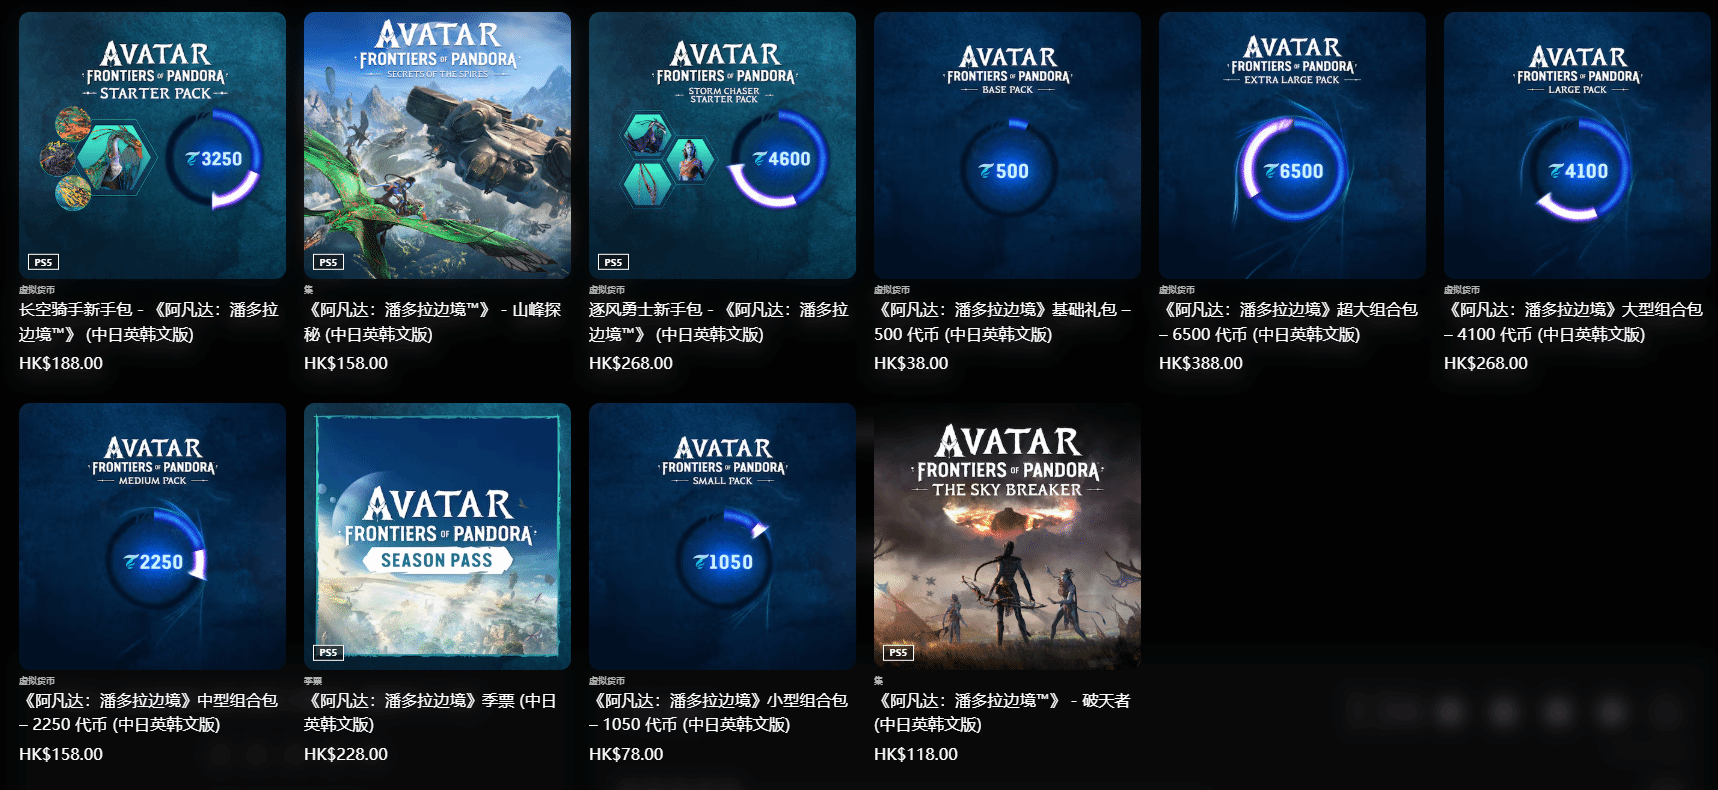Click the 6500 token ring icon
Viewport: 1718px width, 790px height.
pos(1292,171)
